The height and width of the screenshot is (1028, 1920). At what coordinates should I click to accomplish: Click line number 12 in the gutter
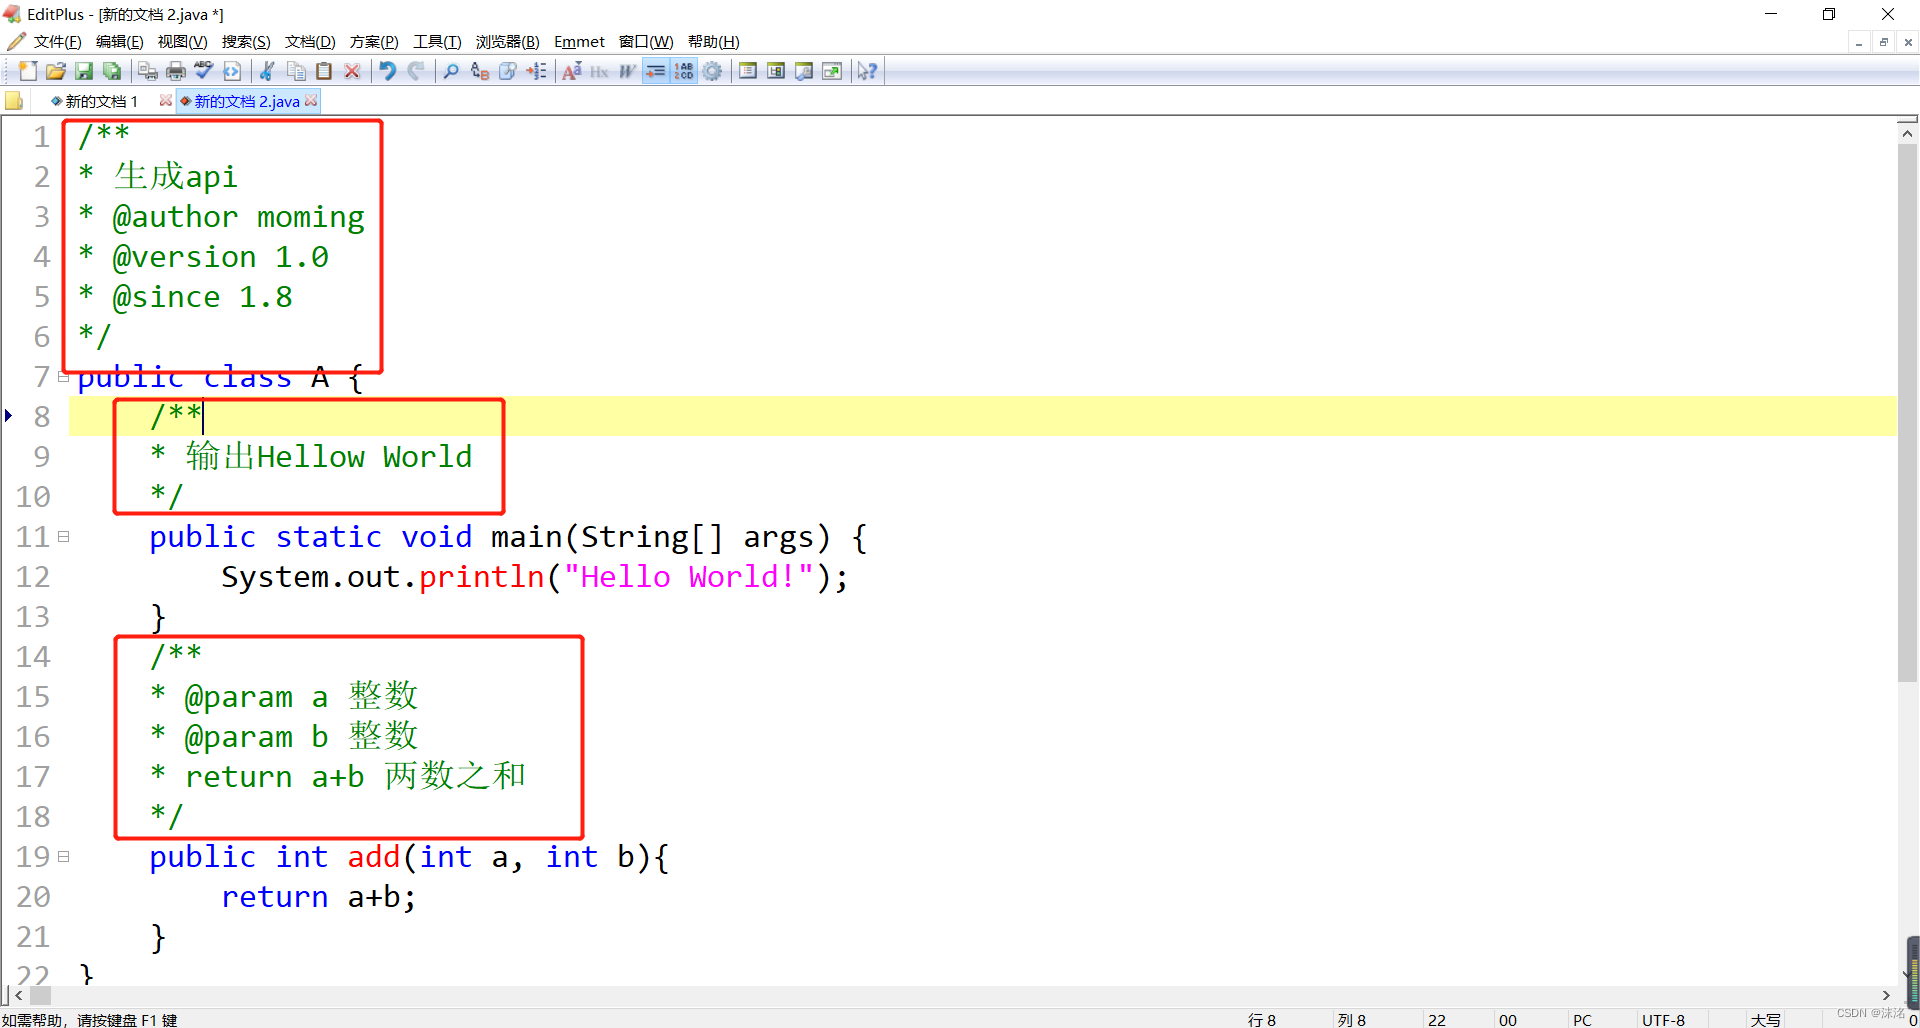click(33, 577)
